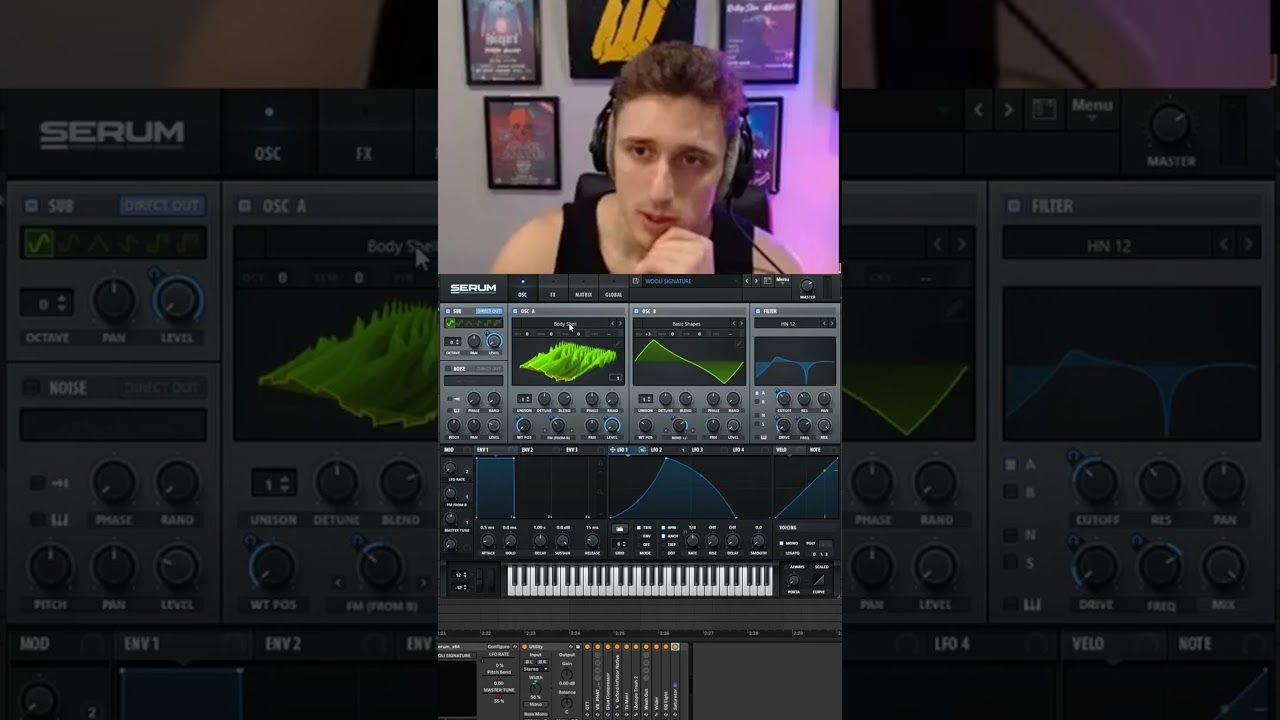The height and width of the screenshot is (720, 1280).
Task: Click the MASTER volume knob
Action: [x=807, y=285]
